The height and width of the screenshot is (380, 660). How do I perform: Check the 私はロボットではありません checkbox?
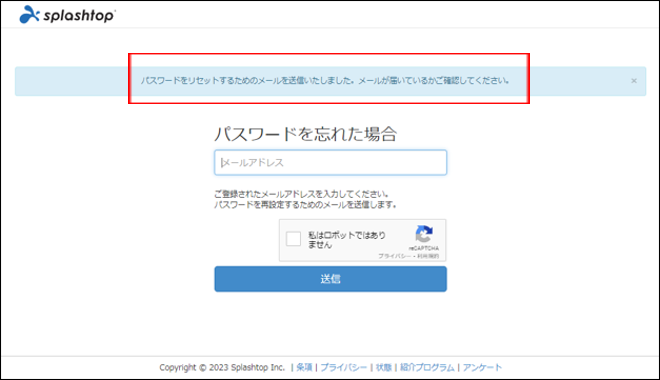click(x=293, y=239)
